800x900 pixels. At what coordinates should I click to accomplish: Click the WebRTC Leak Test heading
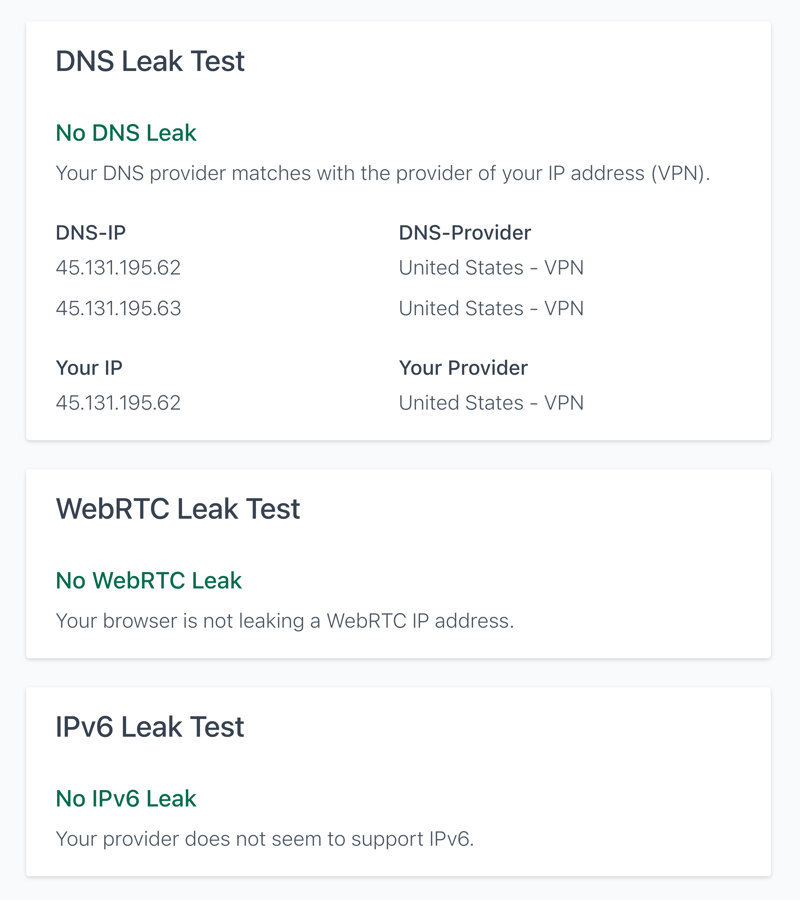coord(177,509)
